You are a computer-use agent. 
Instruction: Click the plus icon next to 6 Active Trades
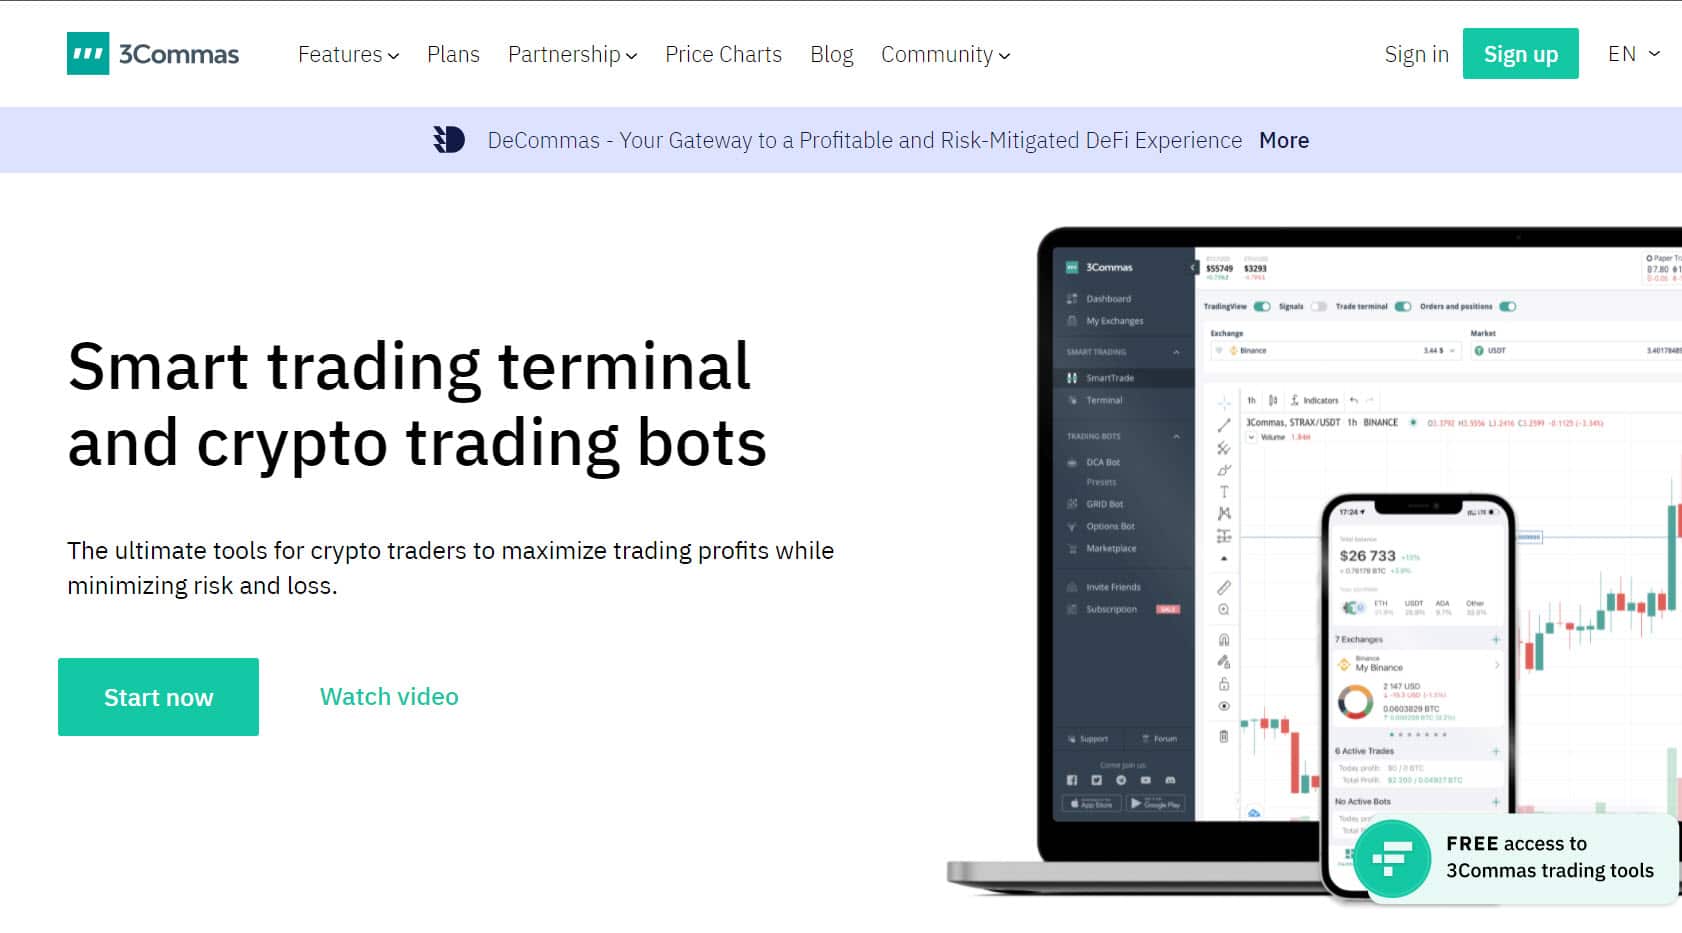[1496, 751]
